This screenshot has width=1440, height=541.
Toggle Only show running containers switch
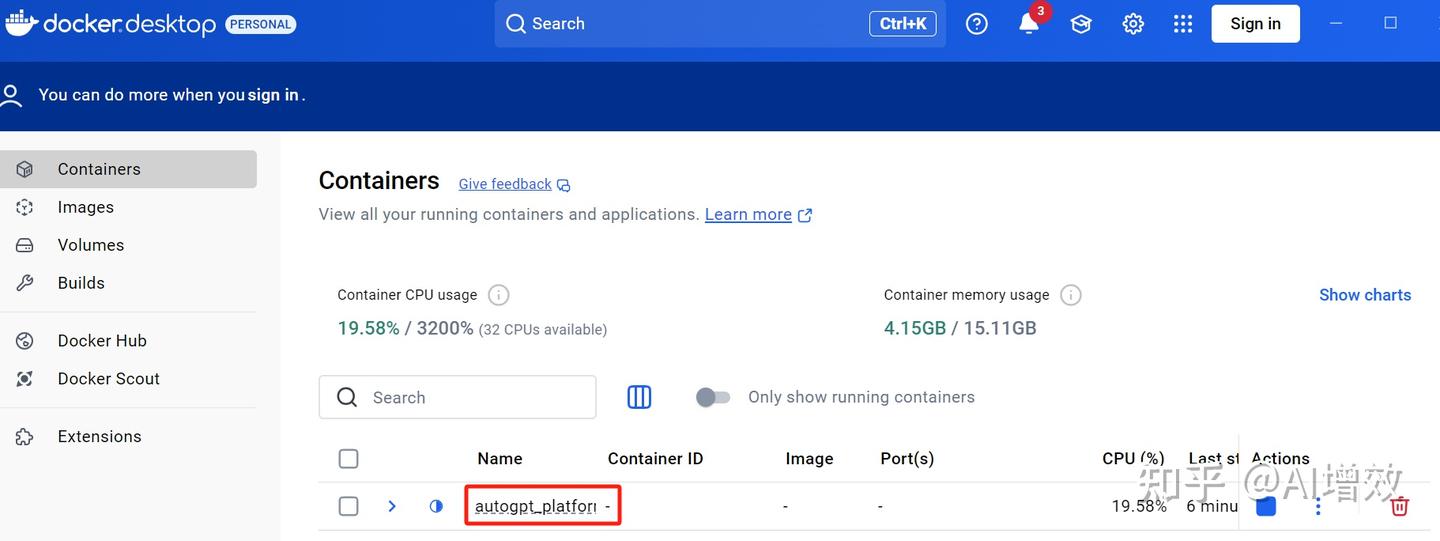point(713,397)
